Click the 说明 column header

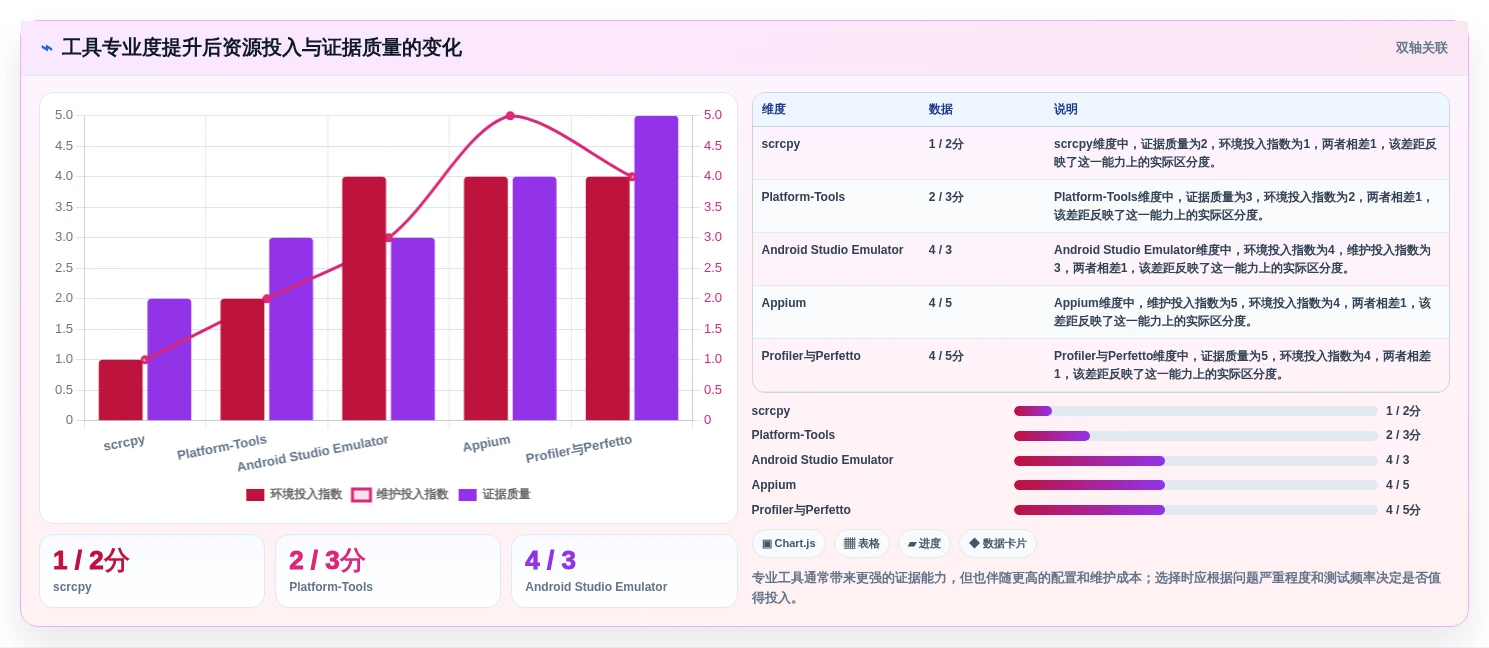coord(1065,110)
